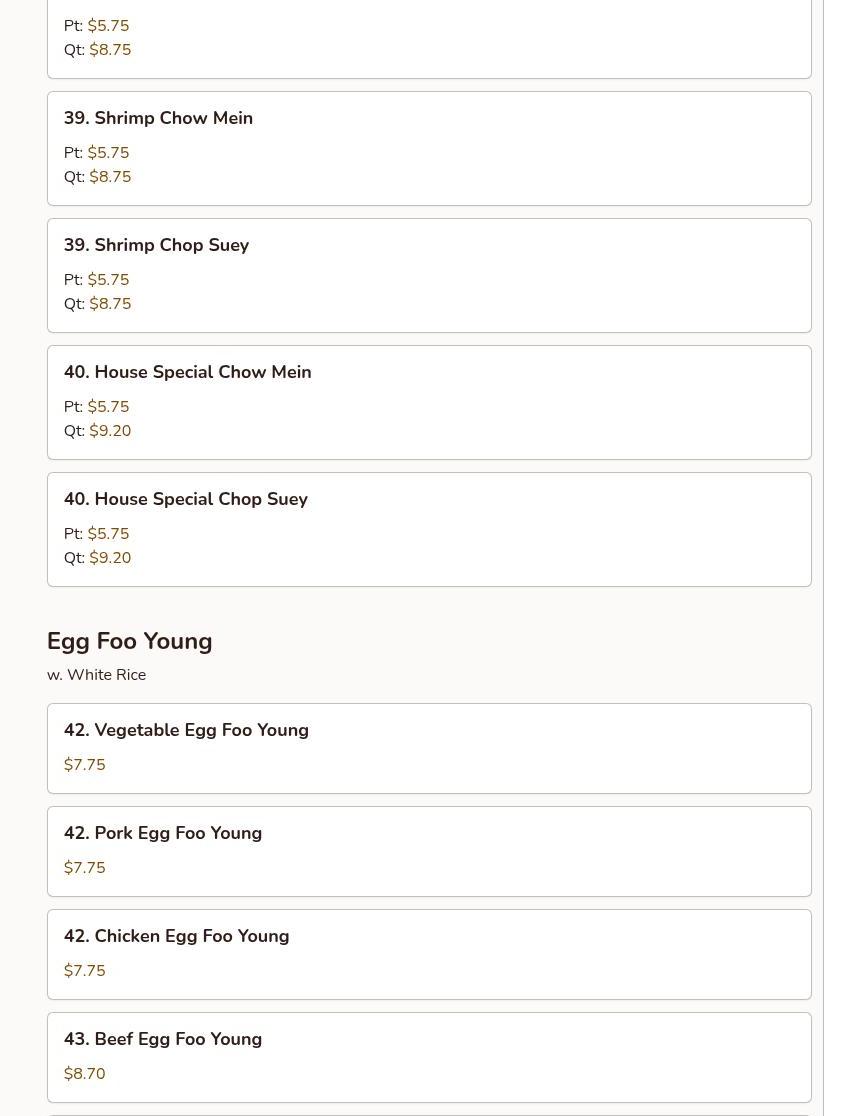This screenshot has height=1116, width=844.
Task: Click House Special Chow Mein's $9.20 quart price
Action: [x=110, y=431]
